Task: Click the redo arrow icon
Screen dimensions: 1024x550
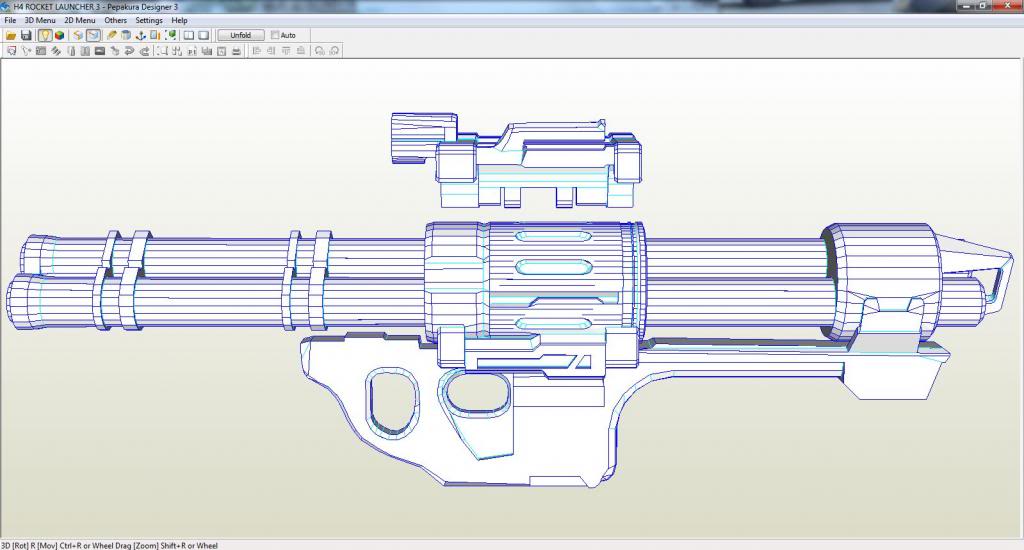Action: coord(144,51)
